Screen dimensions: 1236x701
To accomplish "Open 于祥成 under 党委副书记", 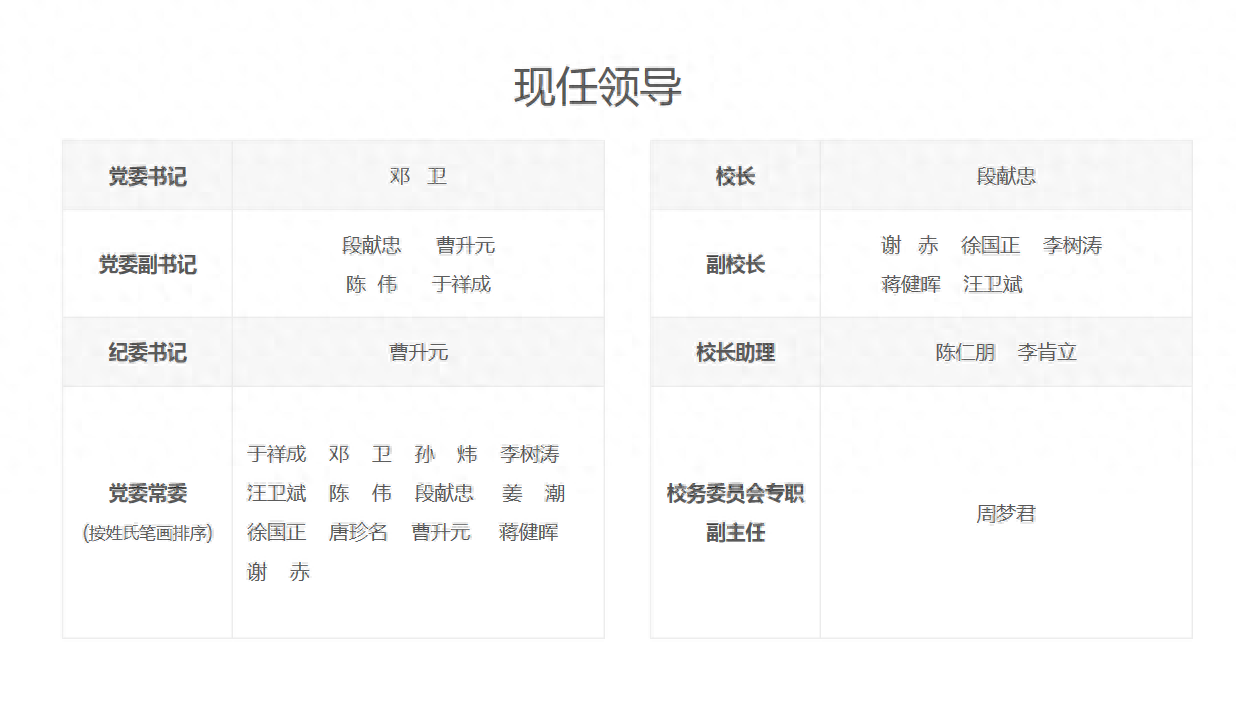I will pos(461,284).
